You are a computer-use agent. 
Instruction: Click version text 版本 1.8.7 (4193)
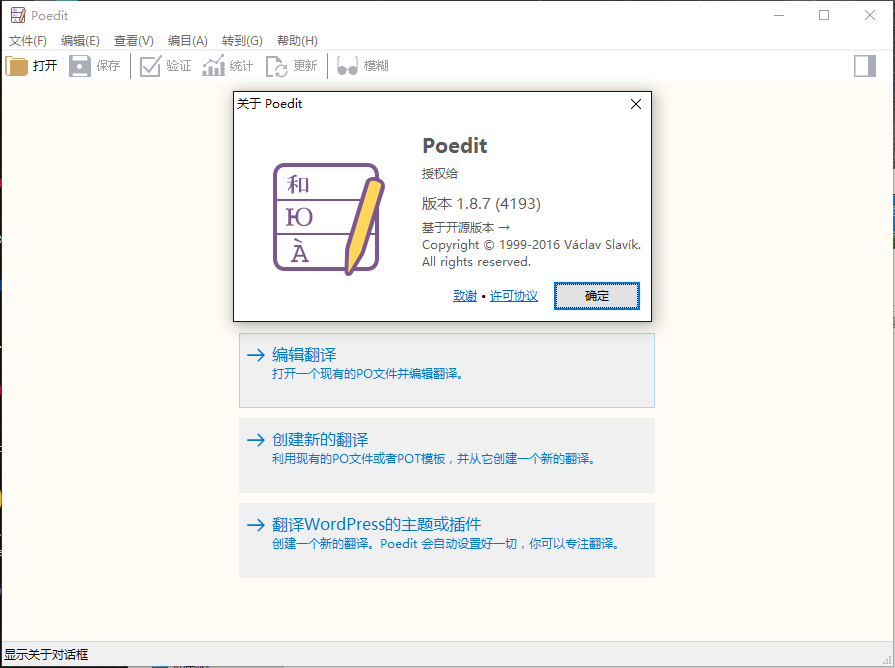(x=481, y=204)
